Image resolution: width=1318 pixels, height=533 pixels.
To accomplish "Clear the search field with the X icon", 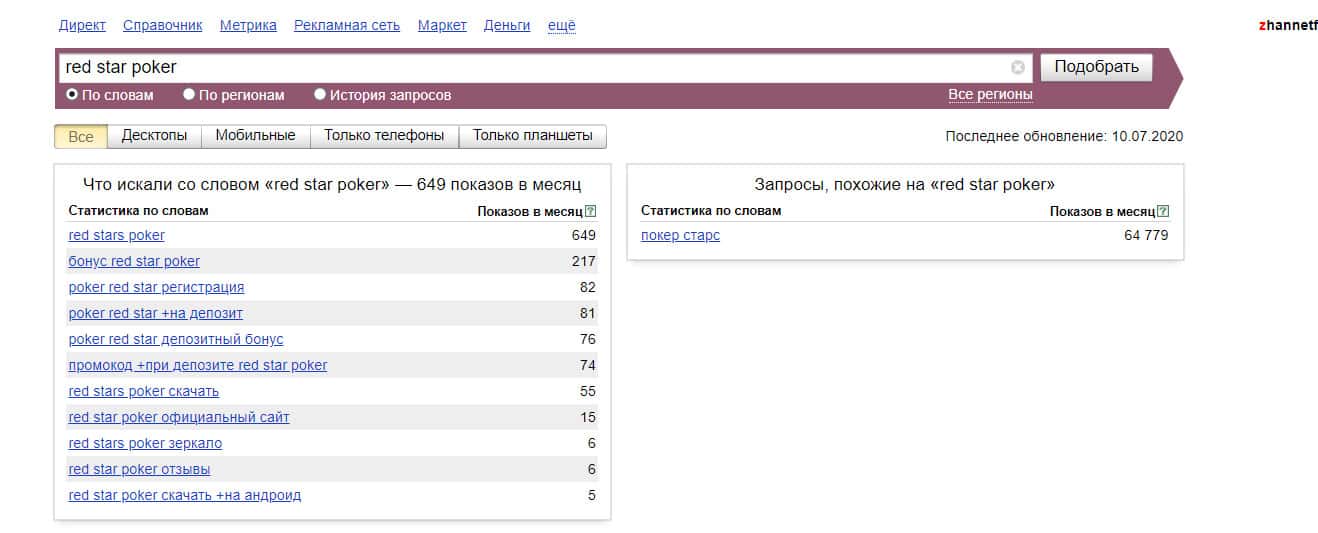I will pos(1018,68).
